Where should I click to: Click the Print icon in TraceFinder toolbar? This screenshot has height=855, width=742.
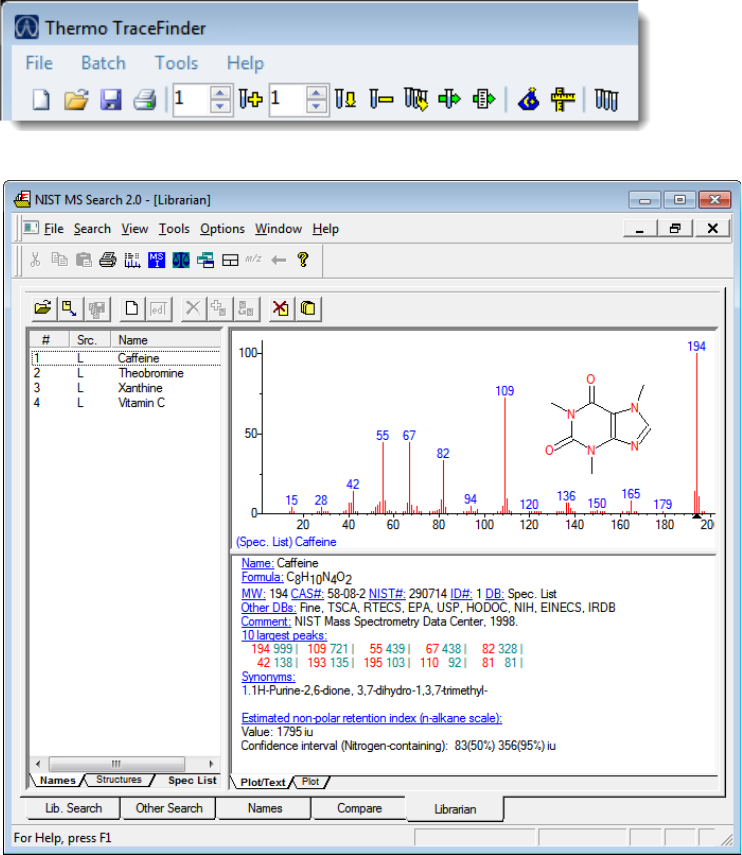[x=145, y=100]
